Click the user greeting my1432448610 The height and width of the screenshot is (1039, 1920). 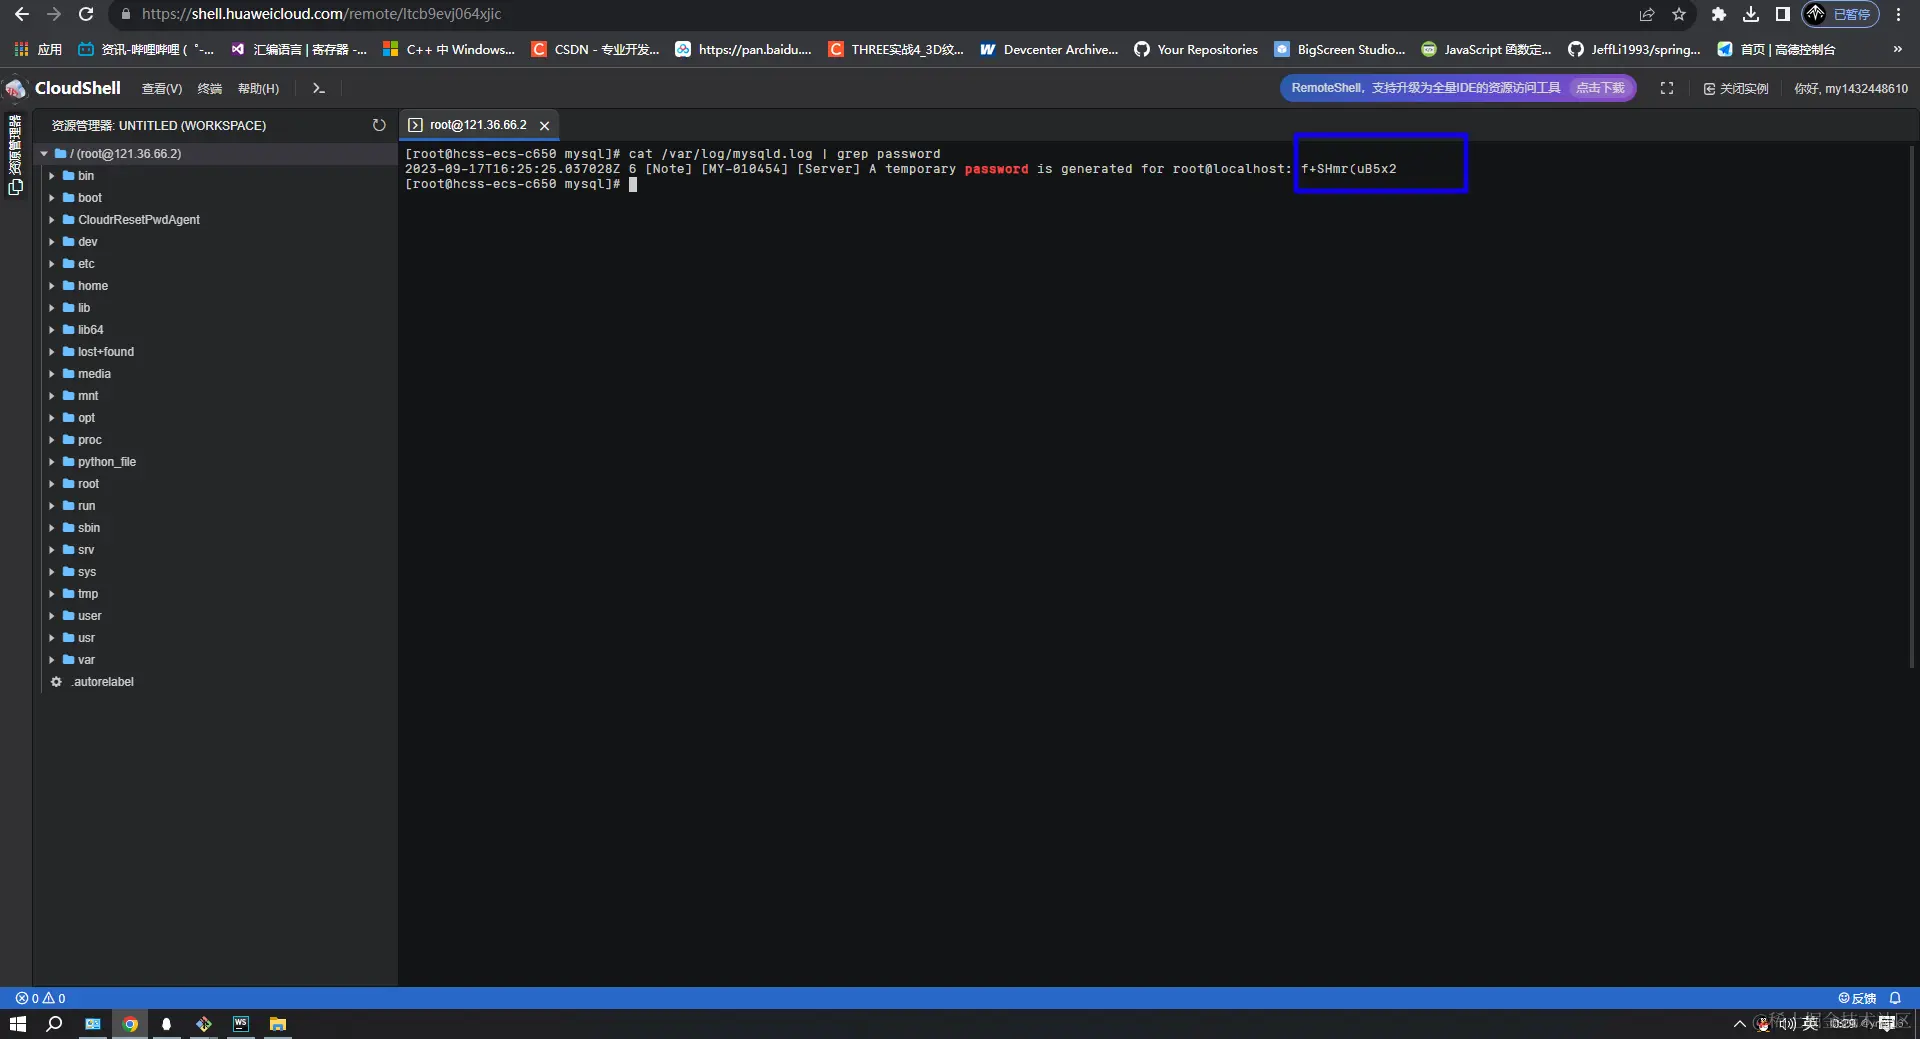(1851, 89)
